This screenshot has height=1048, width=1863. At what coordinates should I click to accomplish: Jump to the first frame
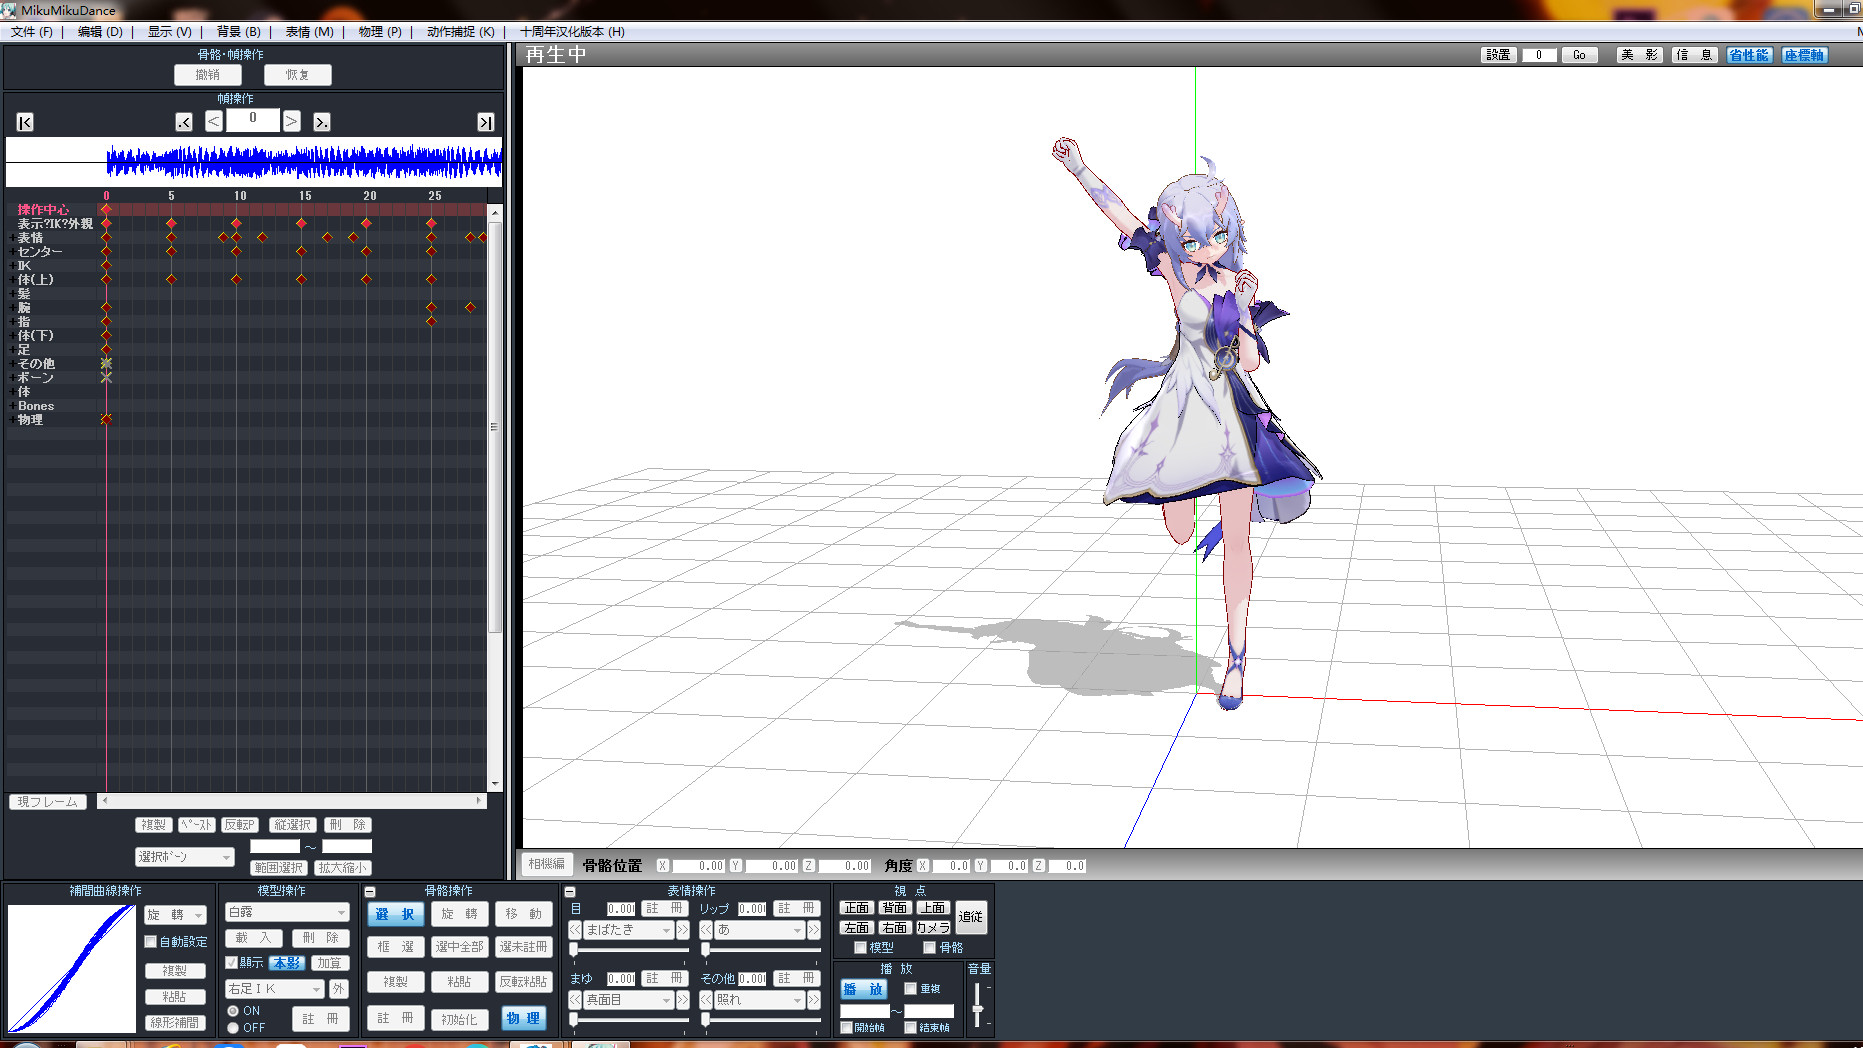tap(25, 122)
